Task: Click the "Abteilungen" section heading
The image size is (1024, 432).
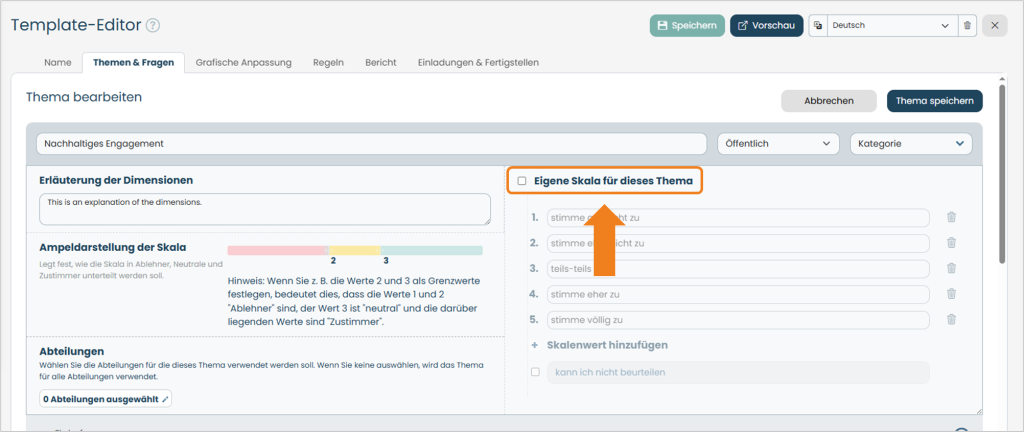Action: pos(72,352)
